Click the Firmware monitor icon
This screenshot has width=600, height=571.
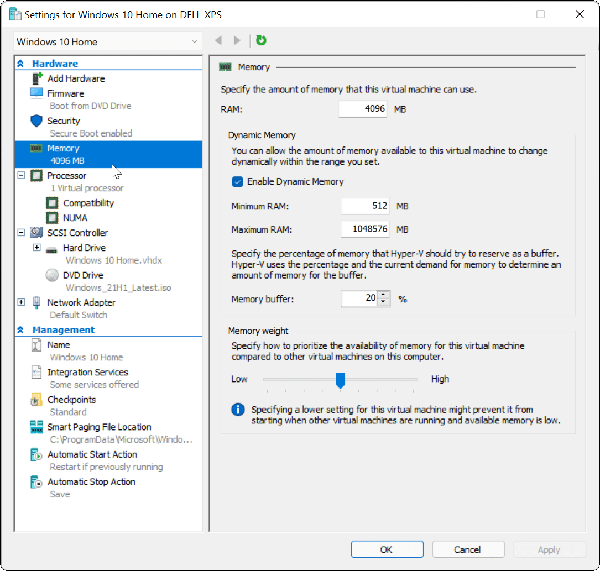tap(36, 93)
